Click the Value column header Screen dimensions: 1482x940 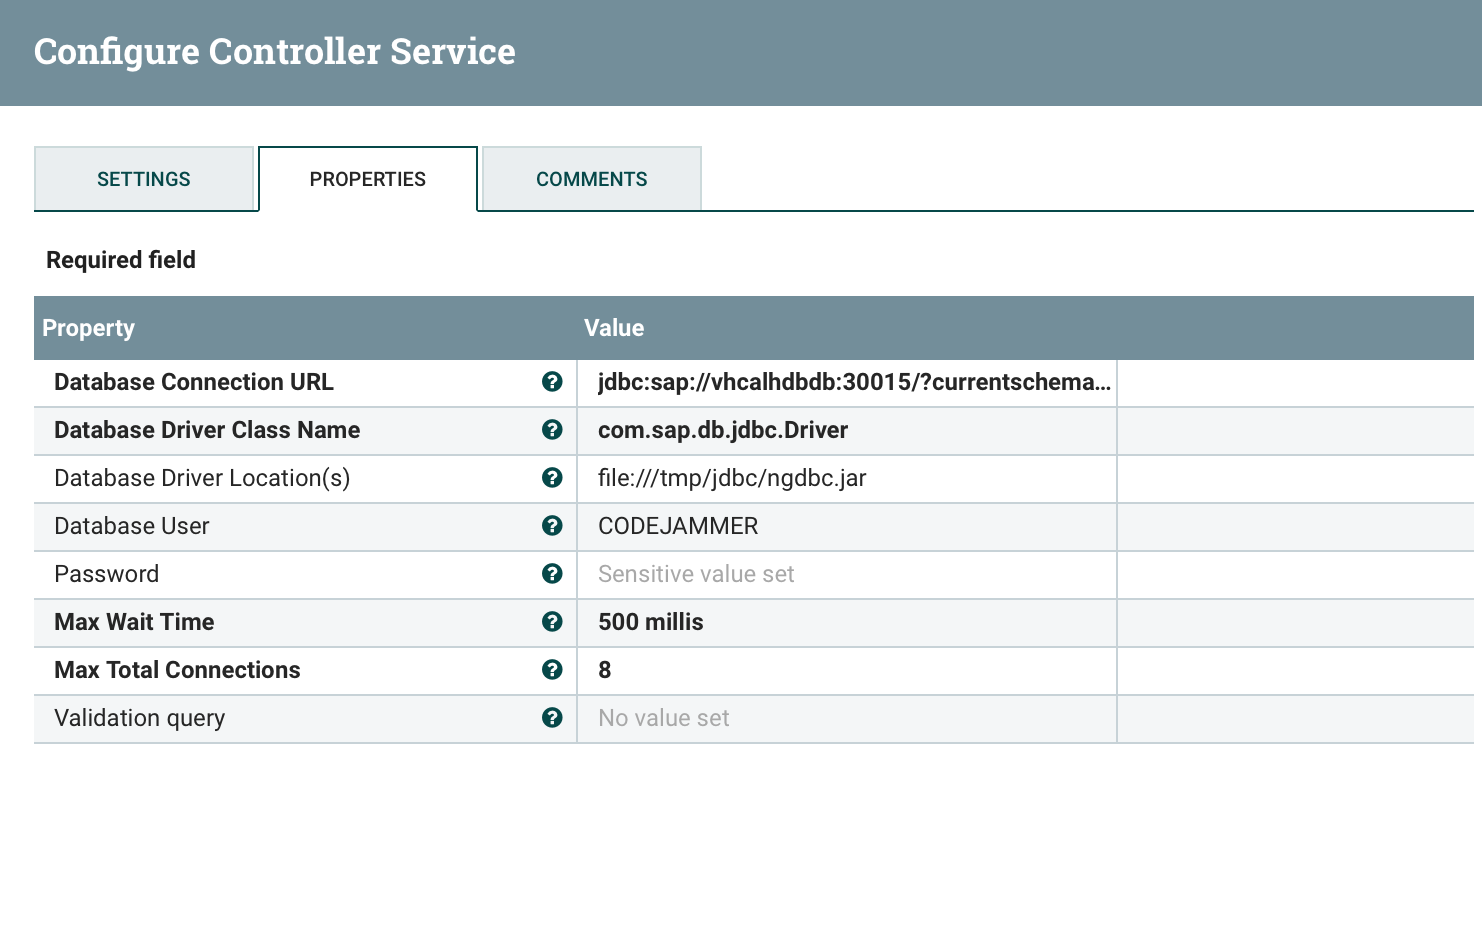(x=613, y=328)
